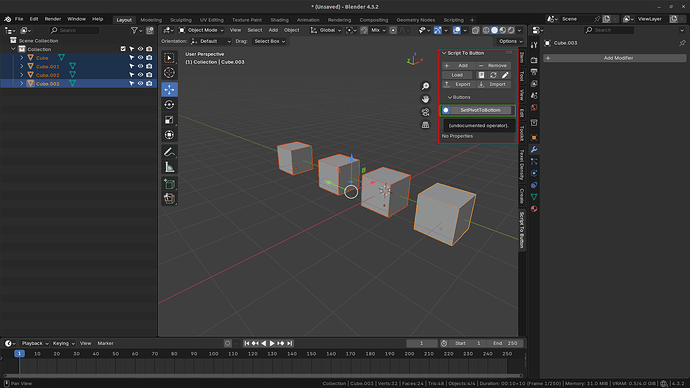Switch to the Modeling workspace tab
Viewport: 690px width, 388px height.
pyautogui.click(x=151, y=20)
